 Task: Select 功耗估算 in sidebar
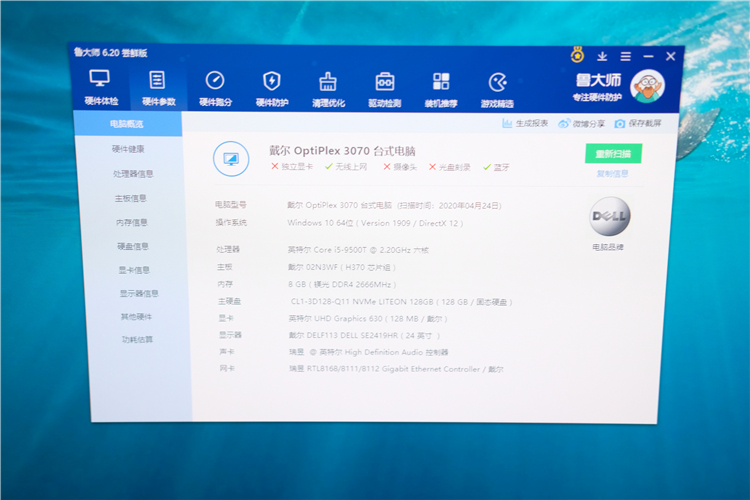click(x=137, y=339)
